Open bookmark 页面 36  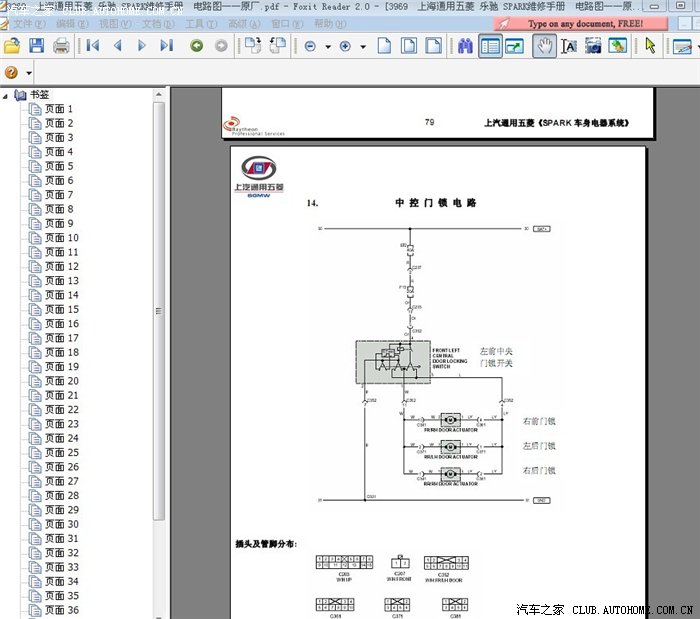pos(61,610)
